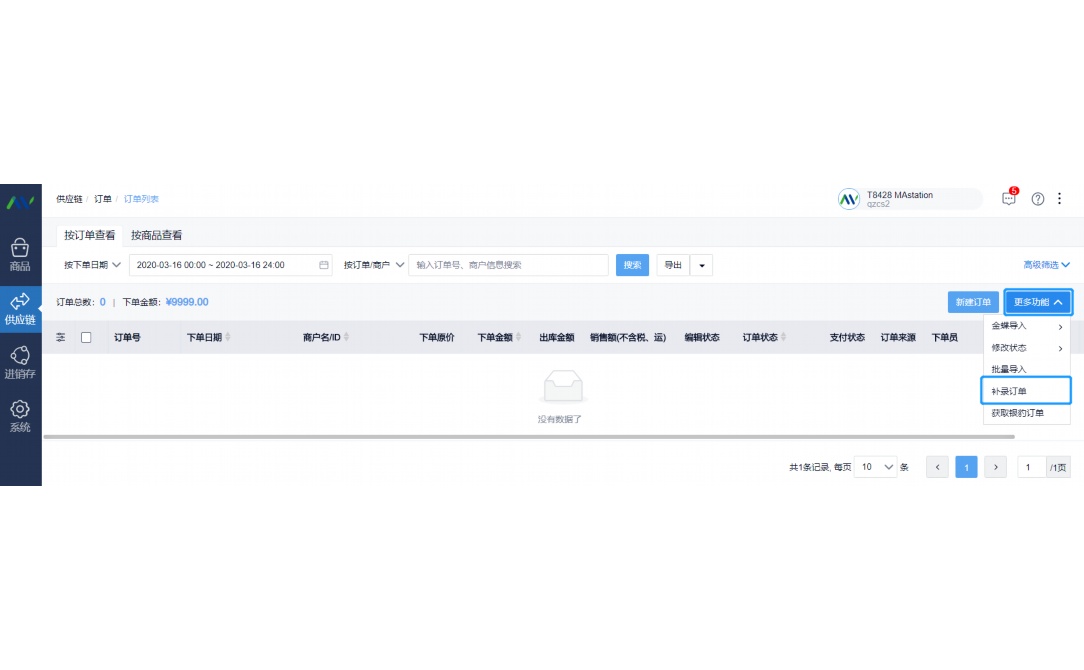Click the 新建订单 button
The height and width of the screenshot is (670, 1084).
point(972,302)
